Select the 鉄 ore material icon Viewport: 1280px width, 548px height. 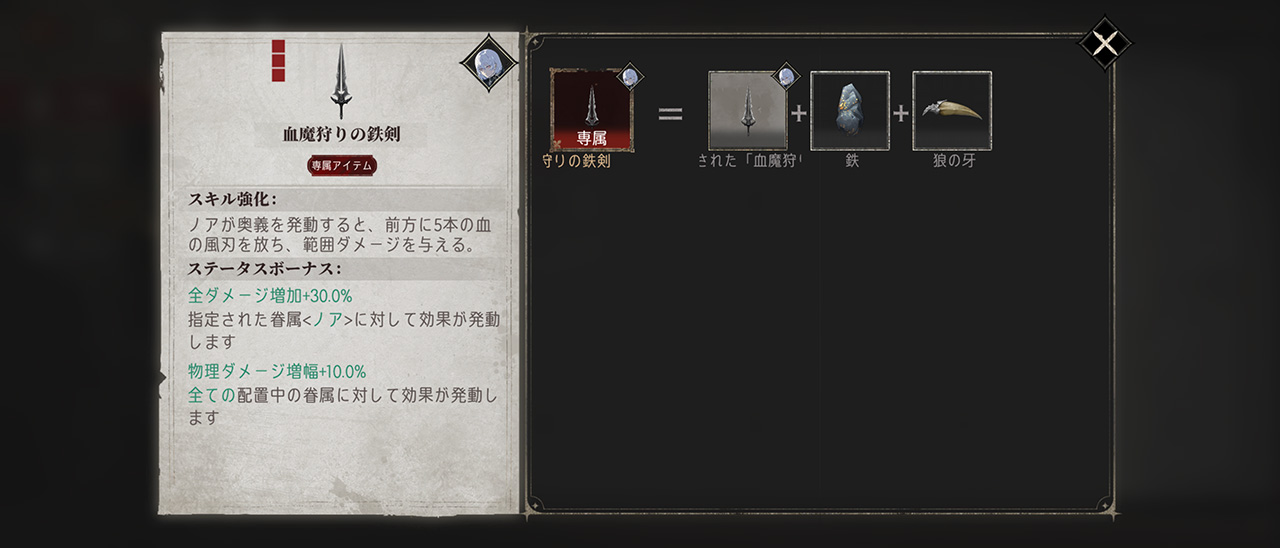tap(850, 111)
